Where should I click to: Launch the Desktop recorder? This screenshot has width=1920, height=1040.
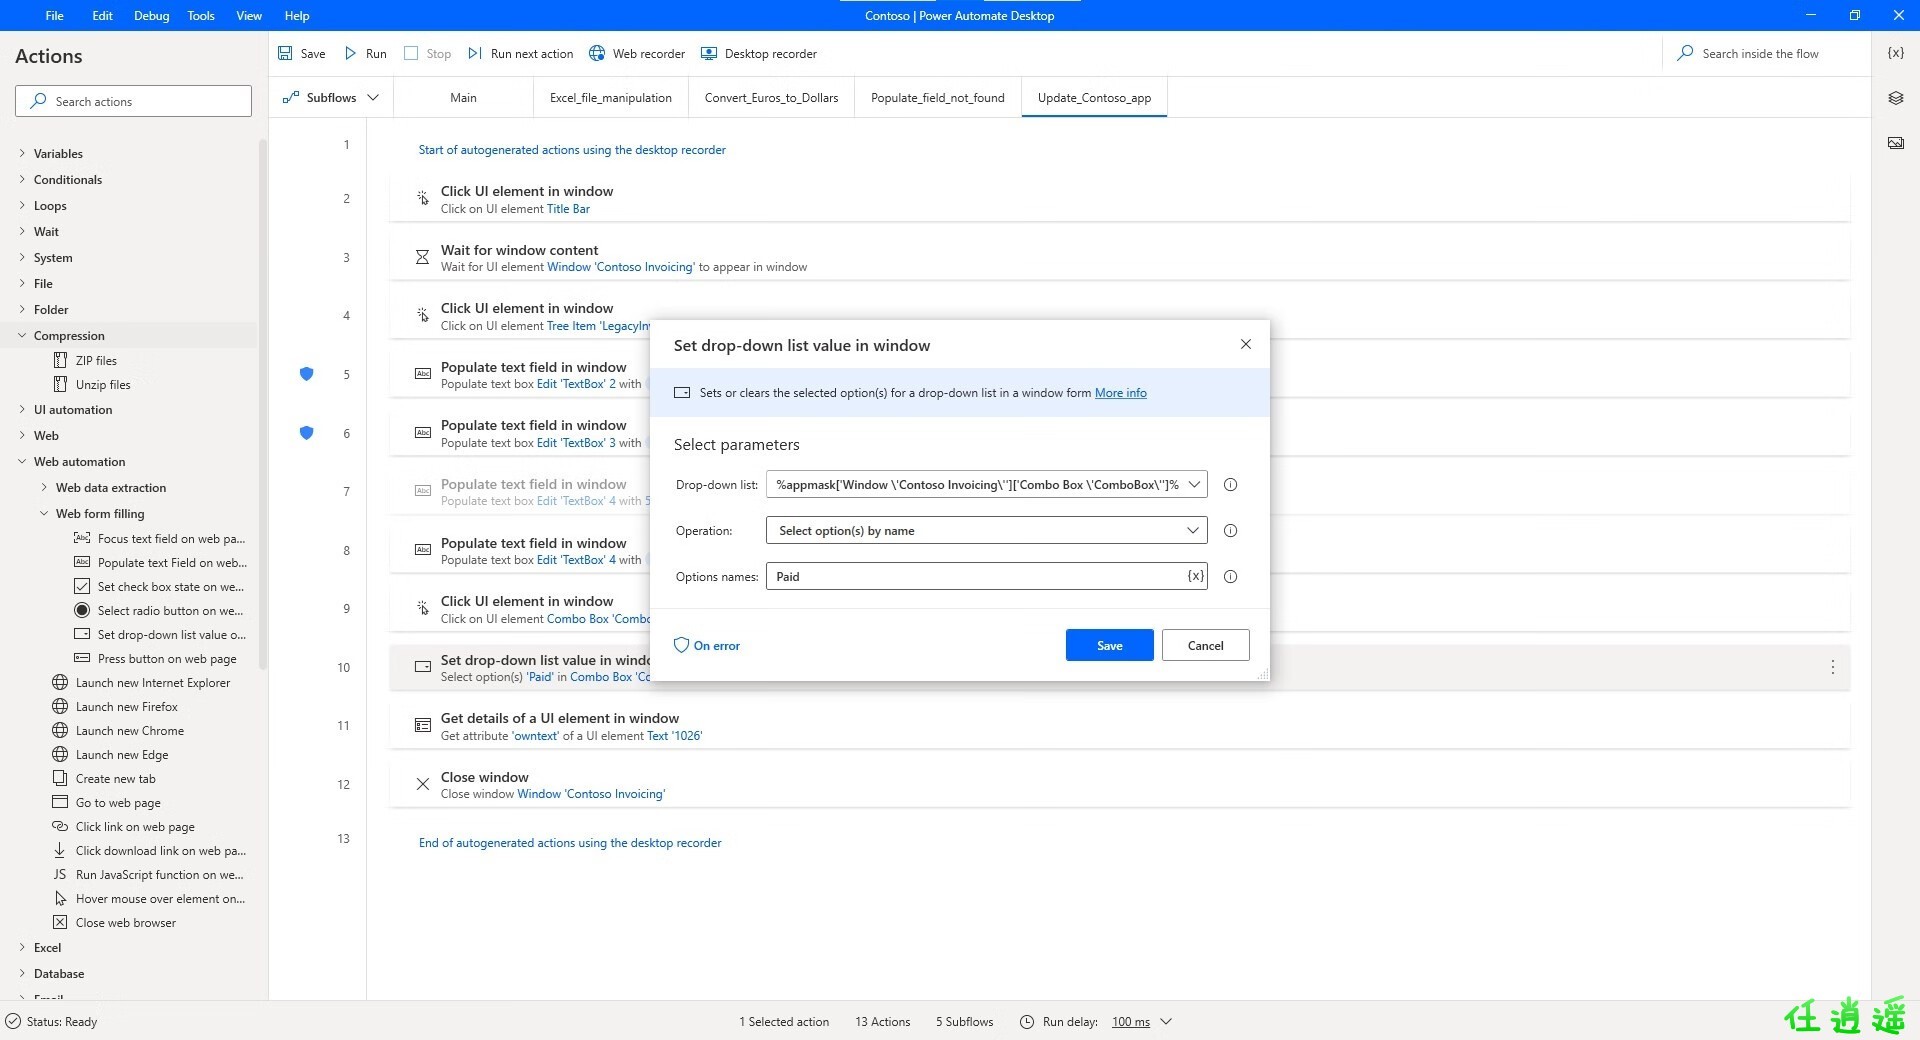click(758, 53)
